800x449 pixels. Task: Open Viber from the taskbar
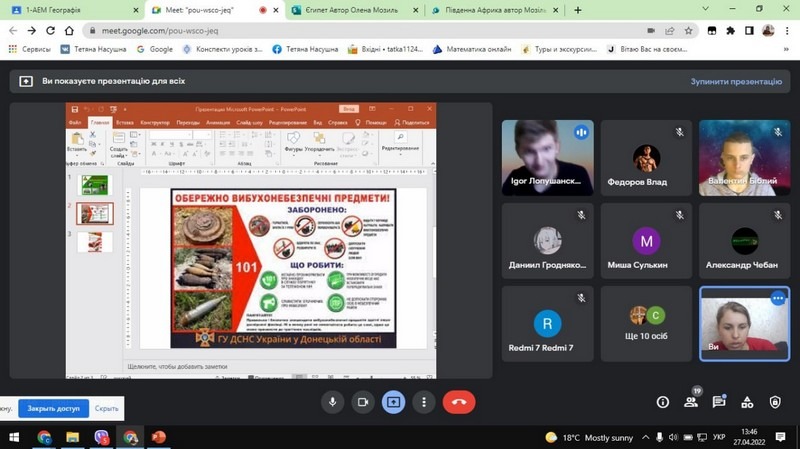click(102, 437)
